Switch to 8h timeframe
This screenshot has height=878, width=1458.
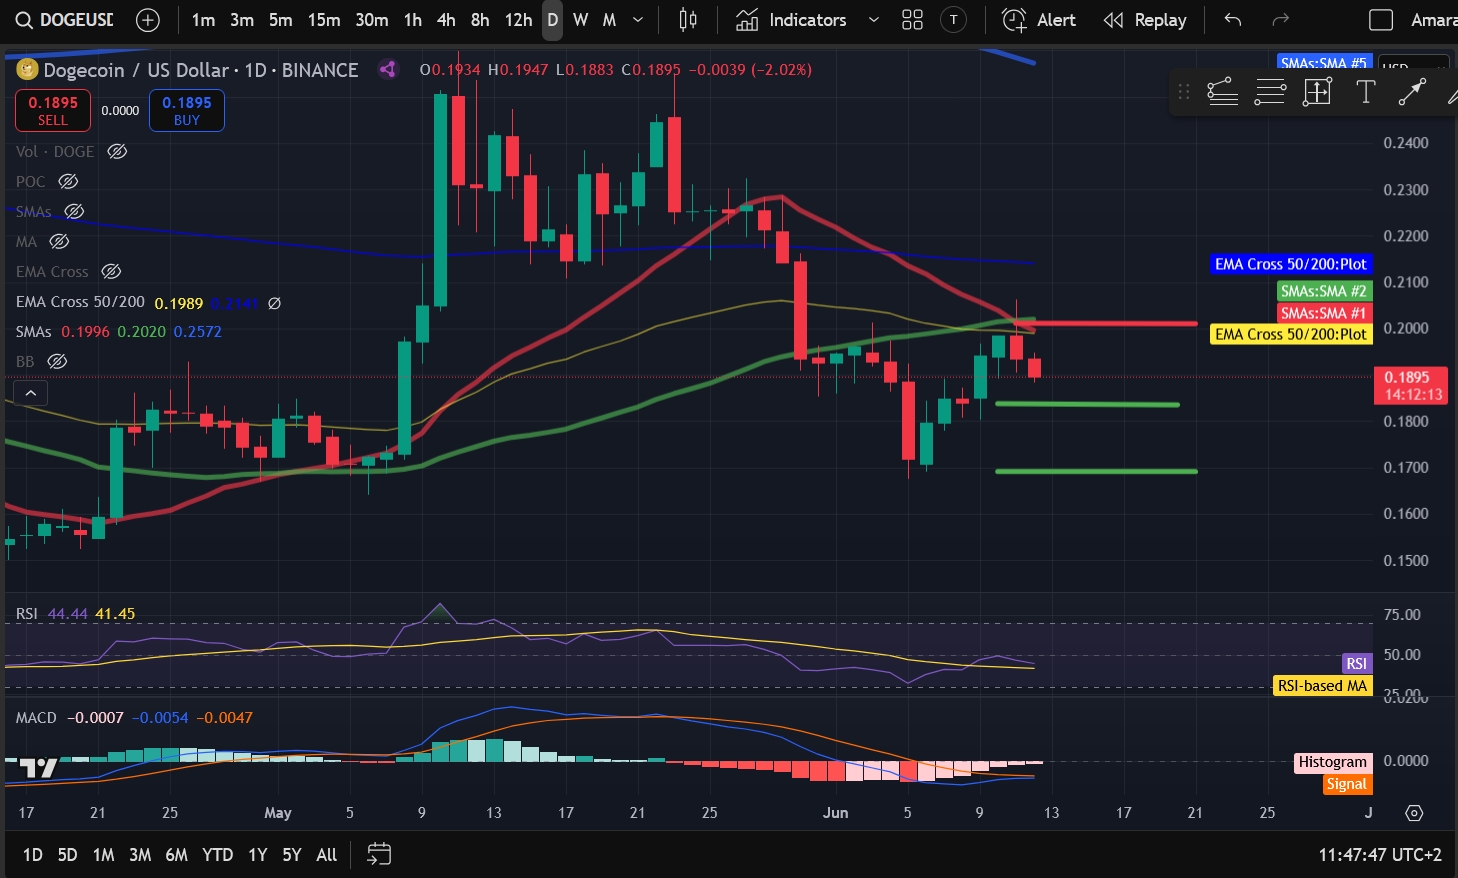480,20
